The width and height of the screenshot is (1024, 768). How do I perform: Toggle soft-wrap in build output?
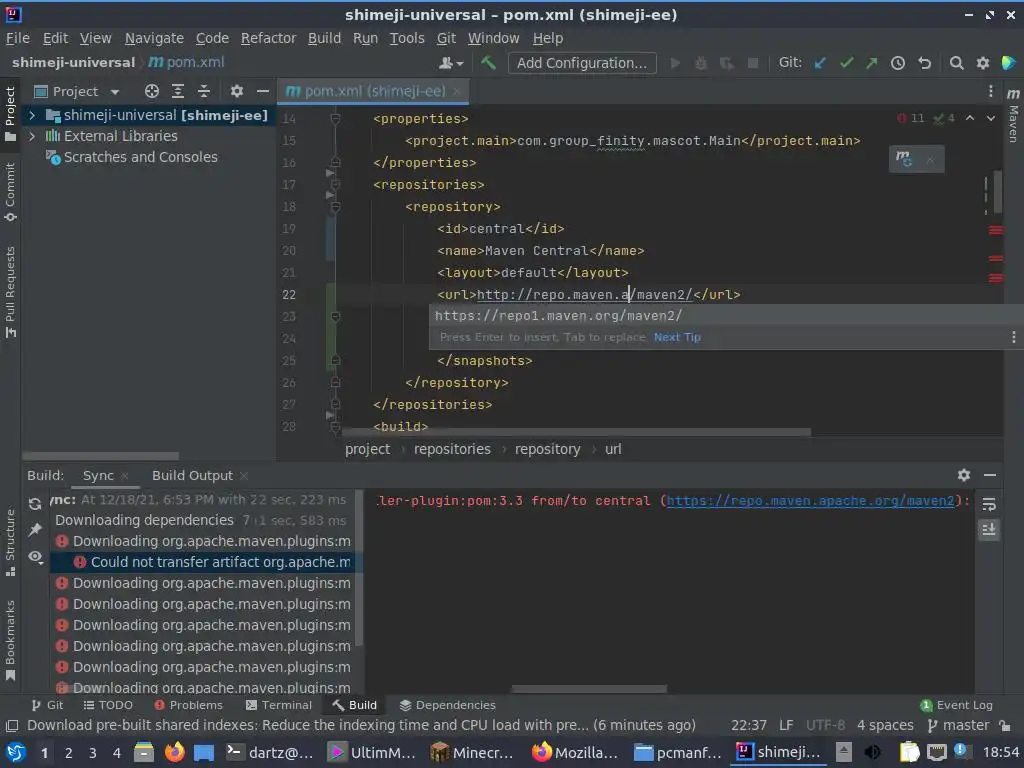pos(989,504)
